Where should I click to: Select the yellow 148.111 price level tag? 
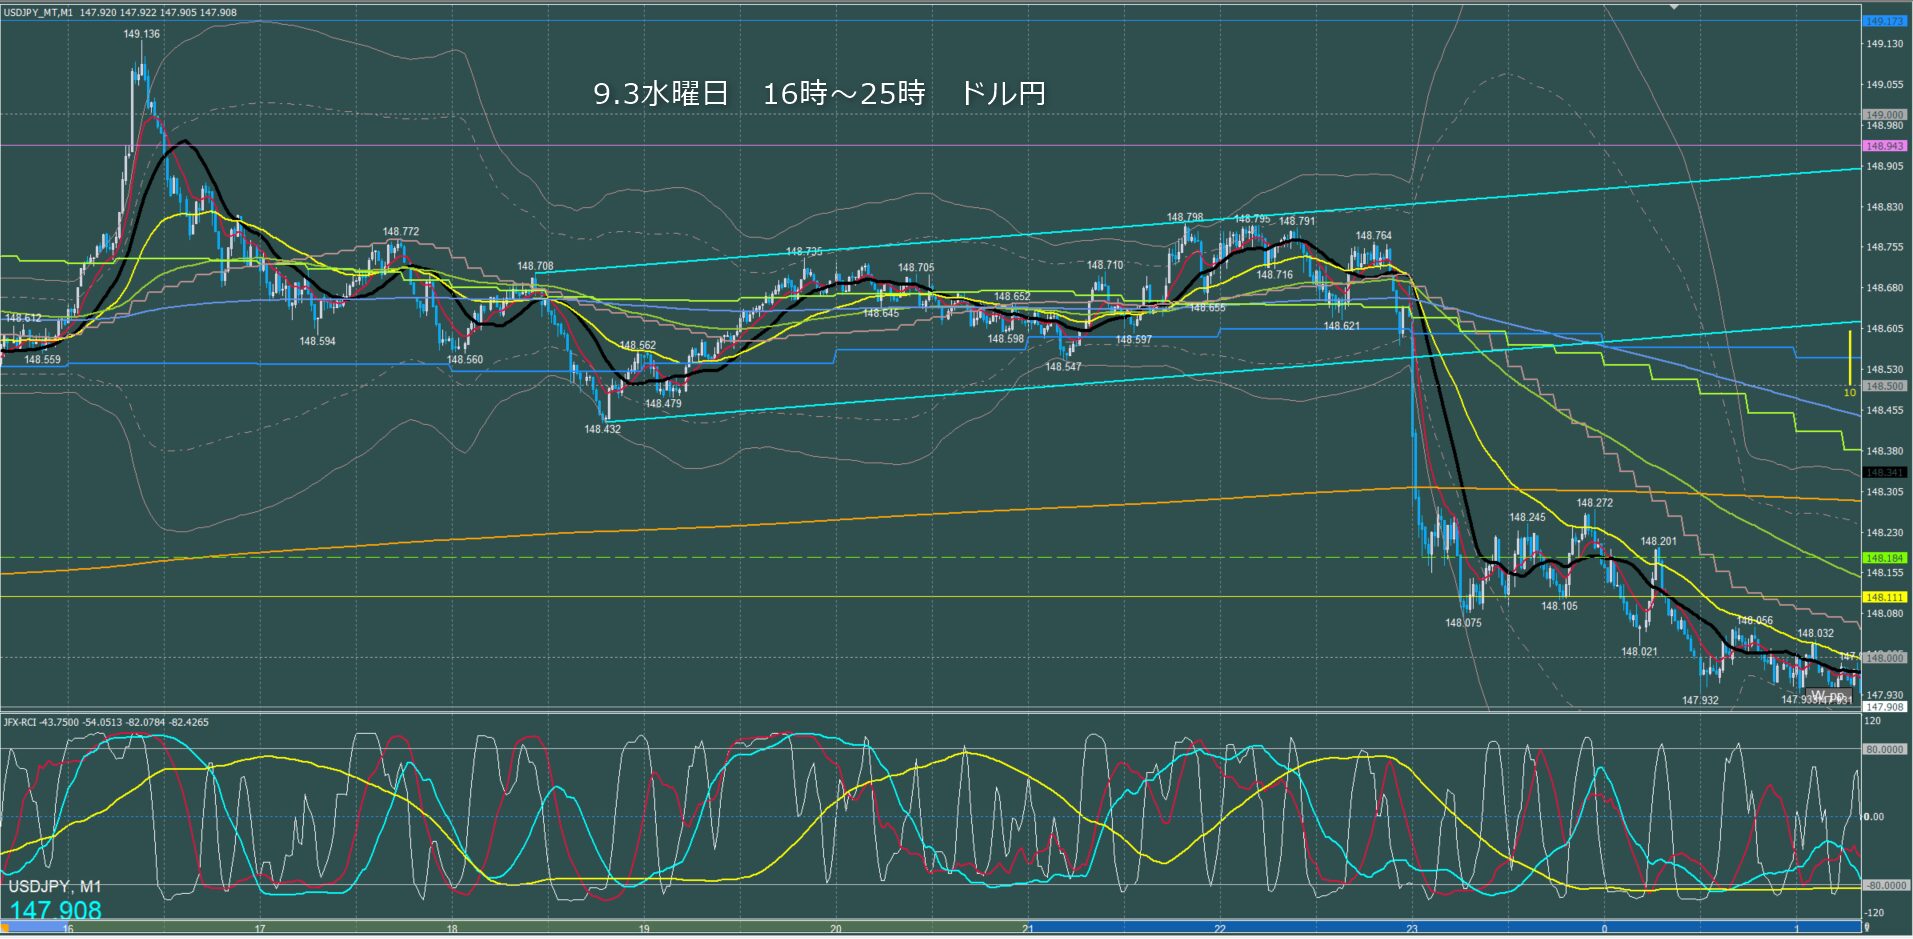pos(1884,597)
